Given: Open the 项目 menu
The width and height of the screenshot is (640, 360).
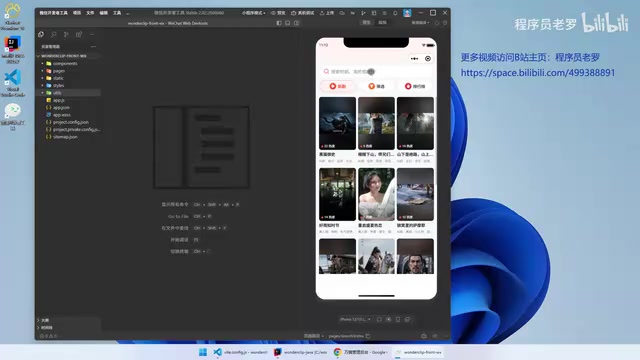Looking at the screenshot, I should click(77, 13).
